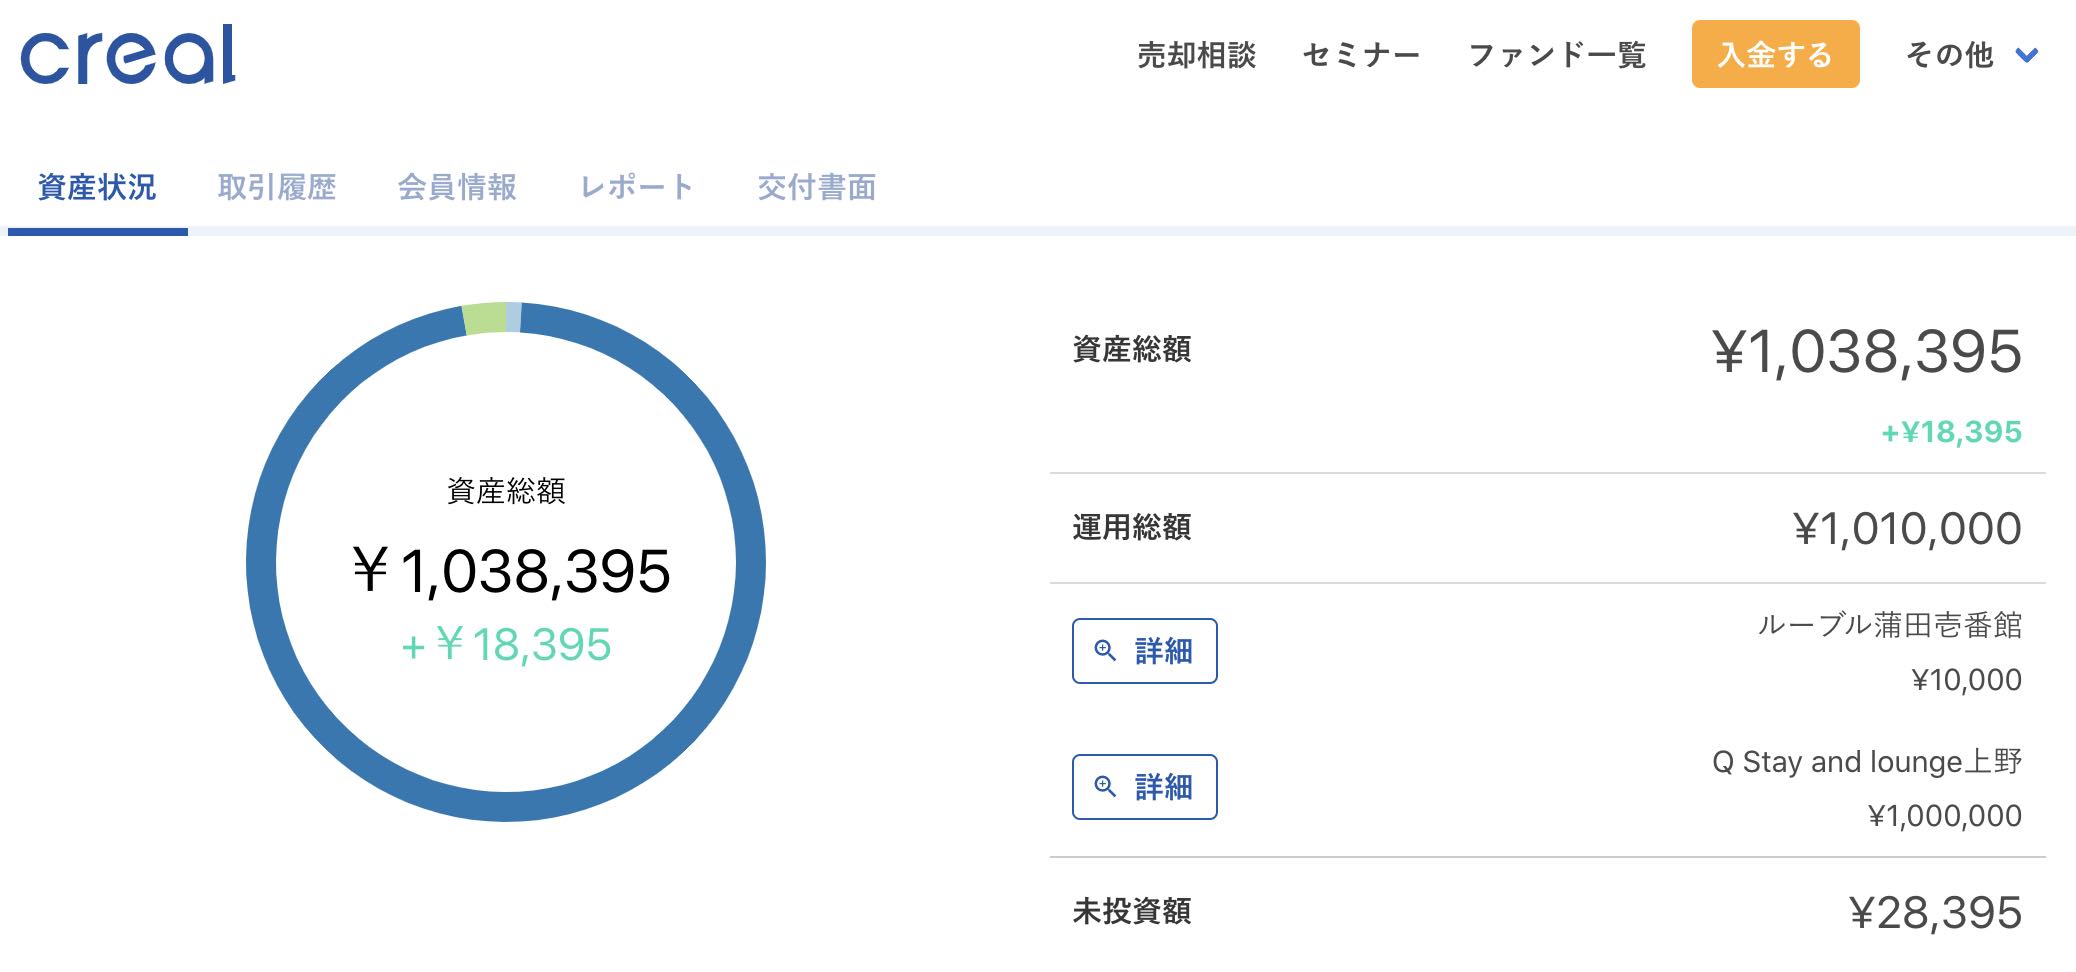2076x972 pixels.
Task: Click the creal logo
Action: pyautogui.click(x=128, y=55)
